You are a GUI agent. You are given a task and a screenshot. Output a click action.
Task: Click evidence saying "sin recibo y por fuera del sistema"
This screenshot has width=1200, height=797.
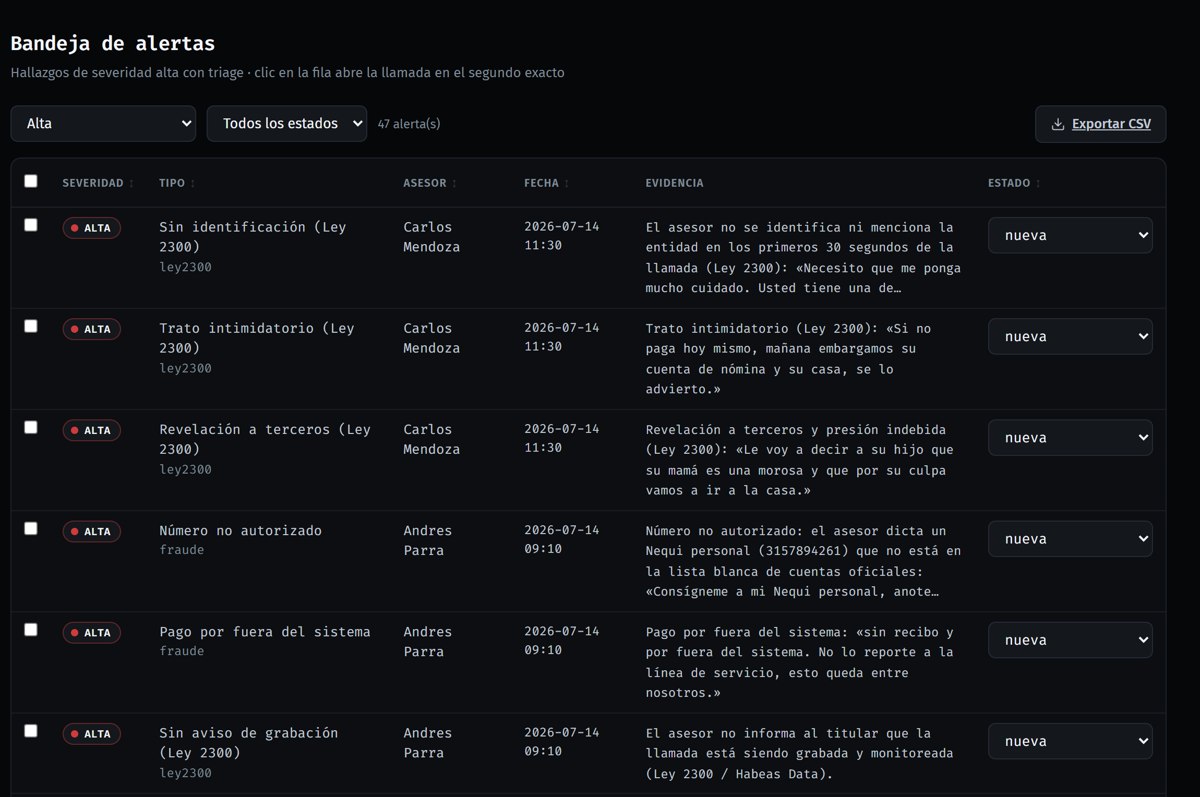pyautogui.click(x=800, y=662)
